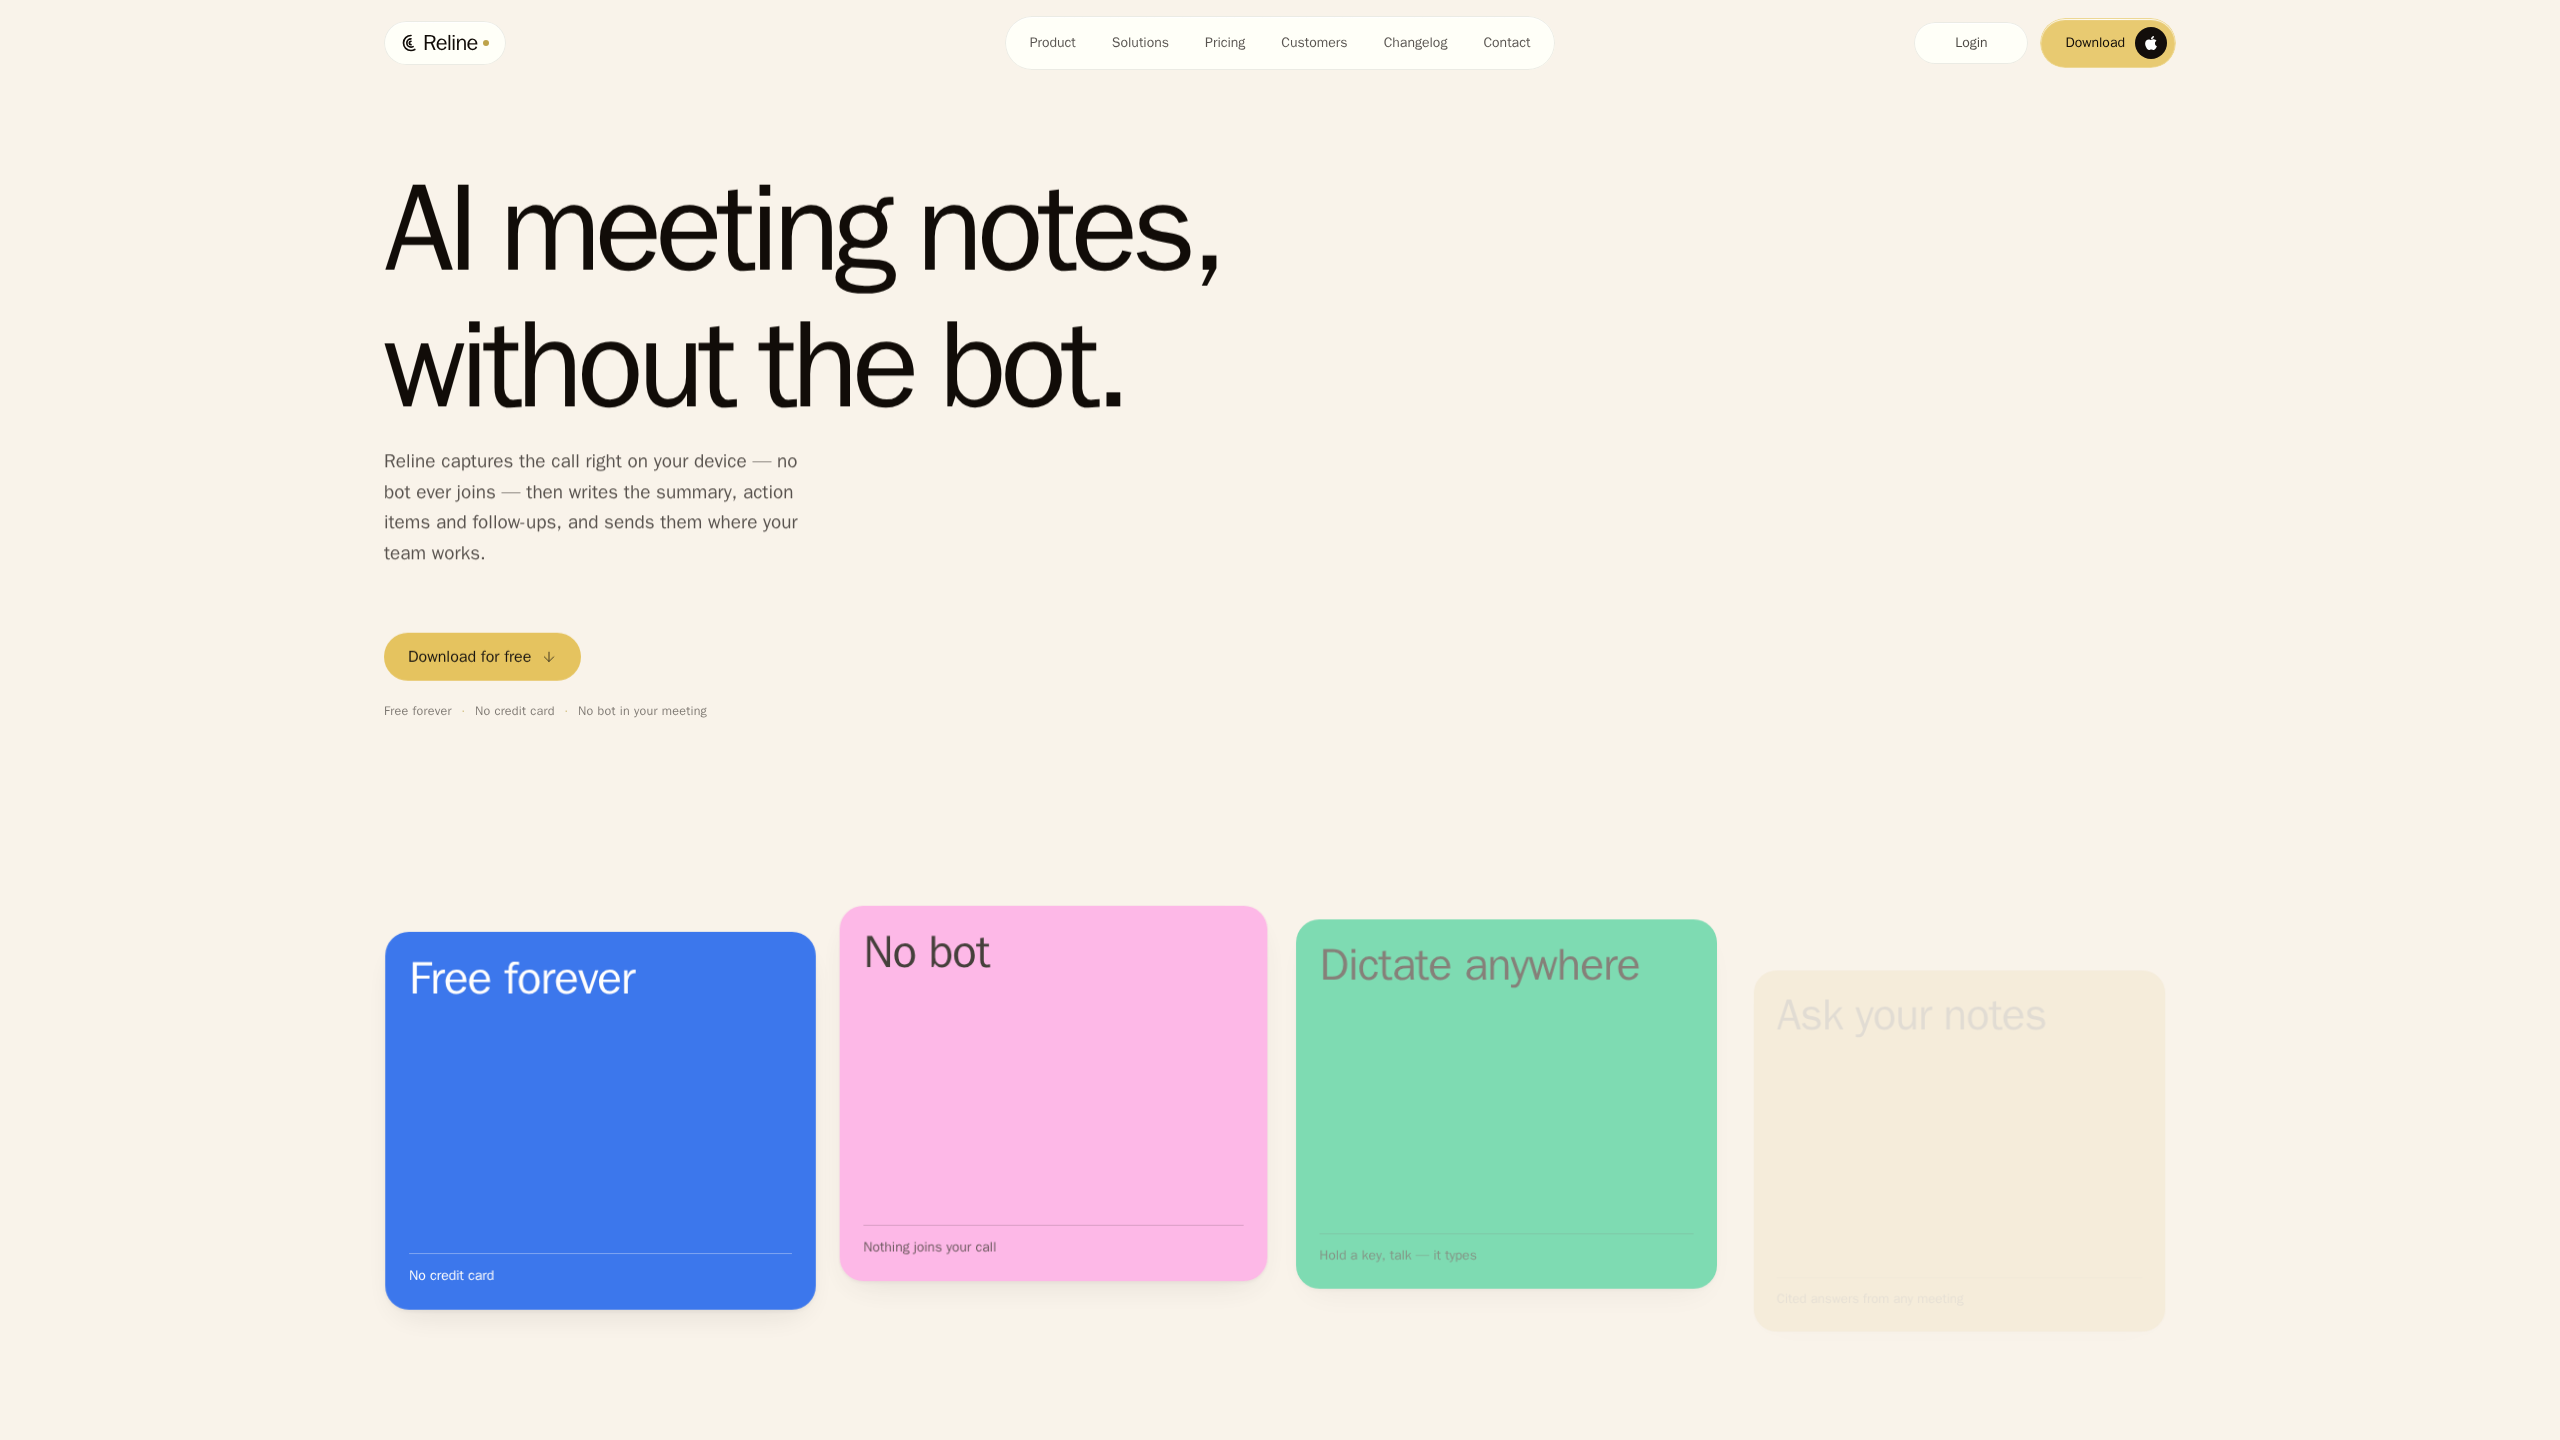Click 'Cited answers from any meeting' caption

click(x=1870, y=1299)
